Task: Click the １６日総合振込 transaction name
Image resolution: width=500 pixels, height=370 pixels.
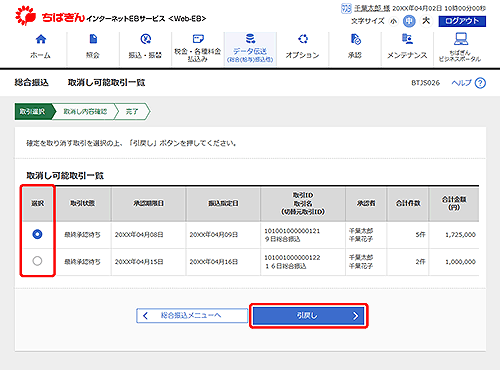Action: [x=285, y=266]
